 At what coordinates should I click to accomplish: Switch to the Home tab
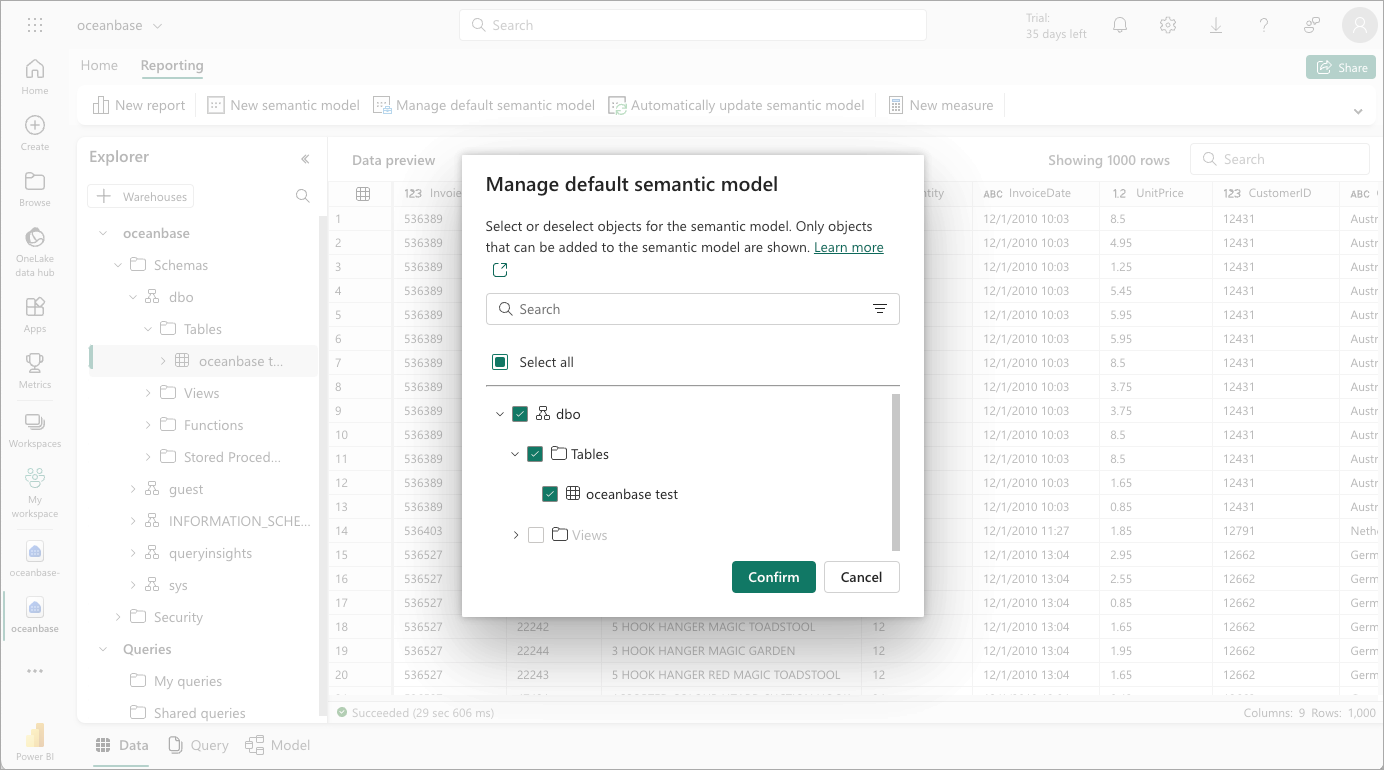(x=99, y=66)
